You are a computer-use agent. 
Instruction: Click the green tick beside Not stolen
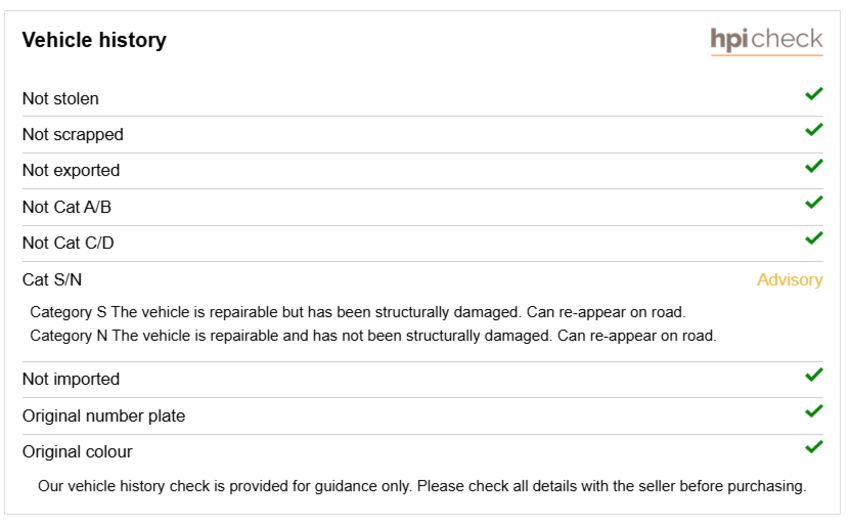[x=814, y=94]
